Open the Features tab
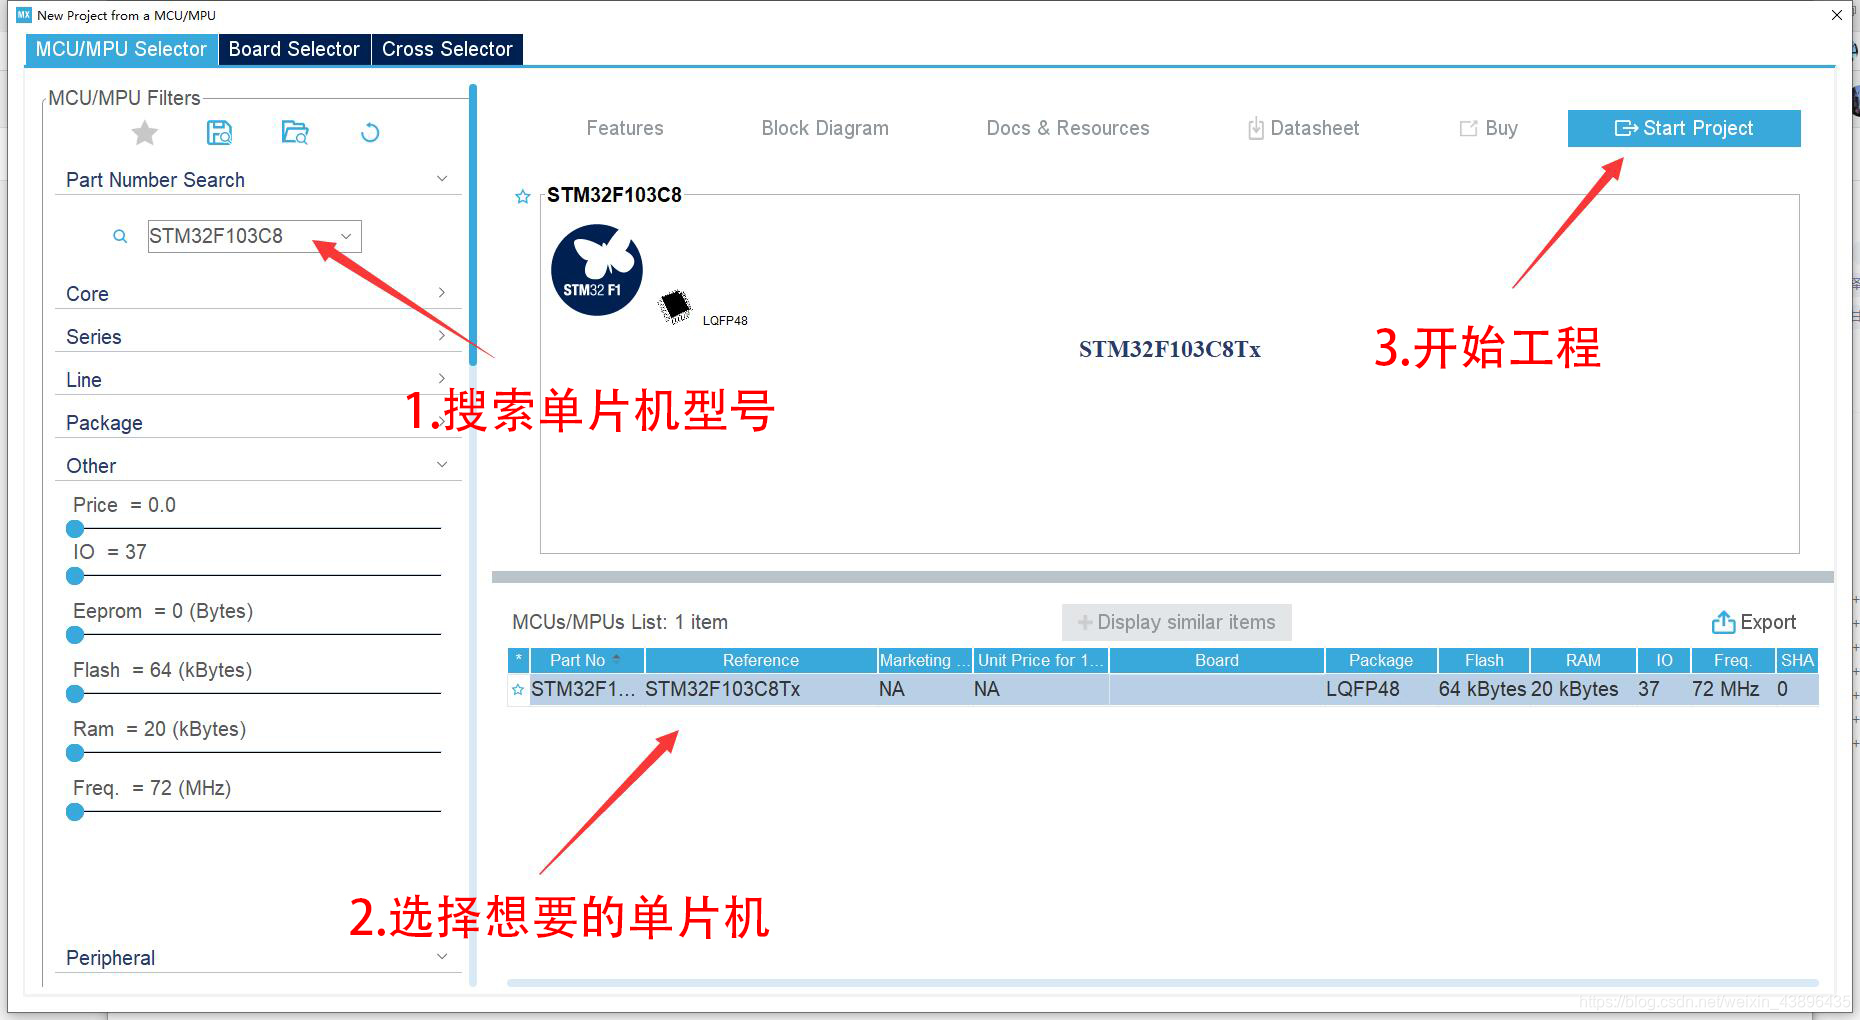Screen dimensions: 1860x1020 pos(625,128)
